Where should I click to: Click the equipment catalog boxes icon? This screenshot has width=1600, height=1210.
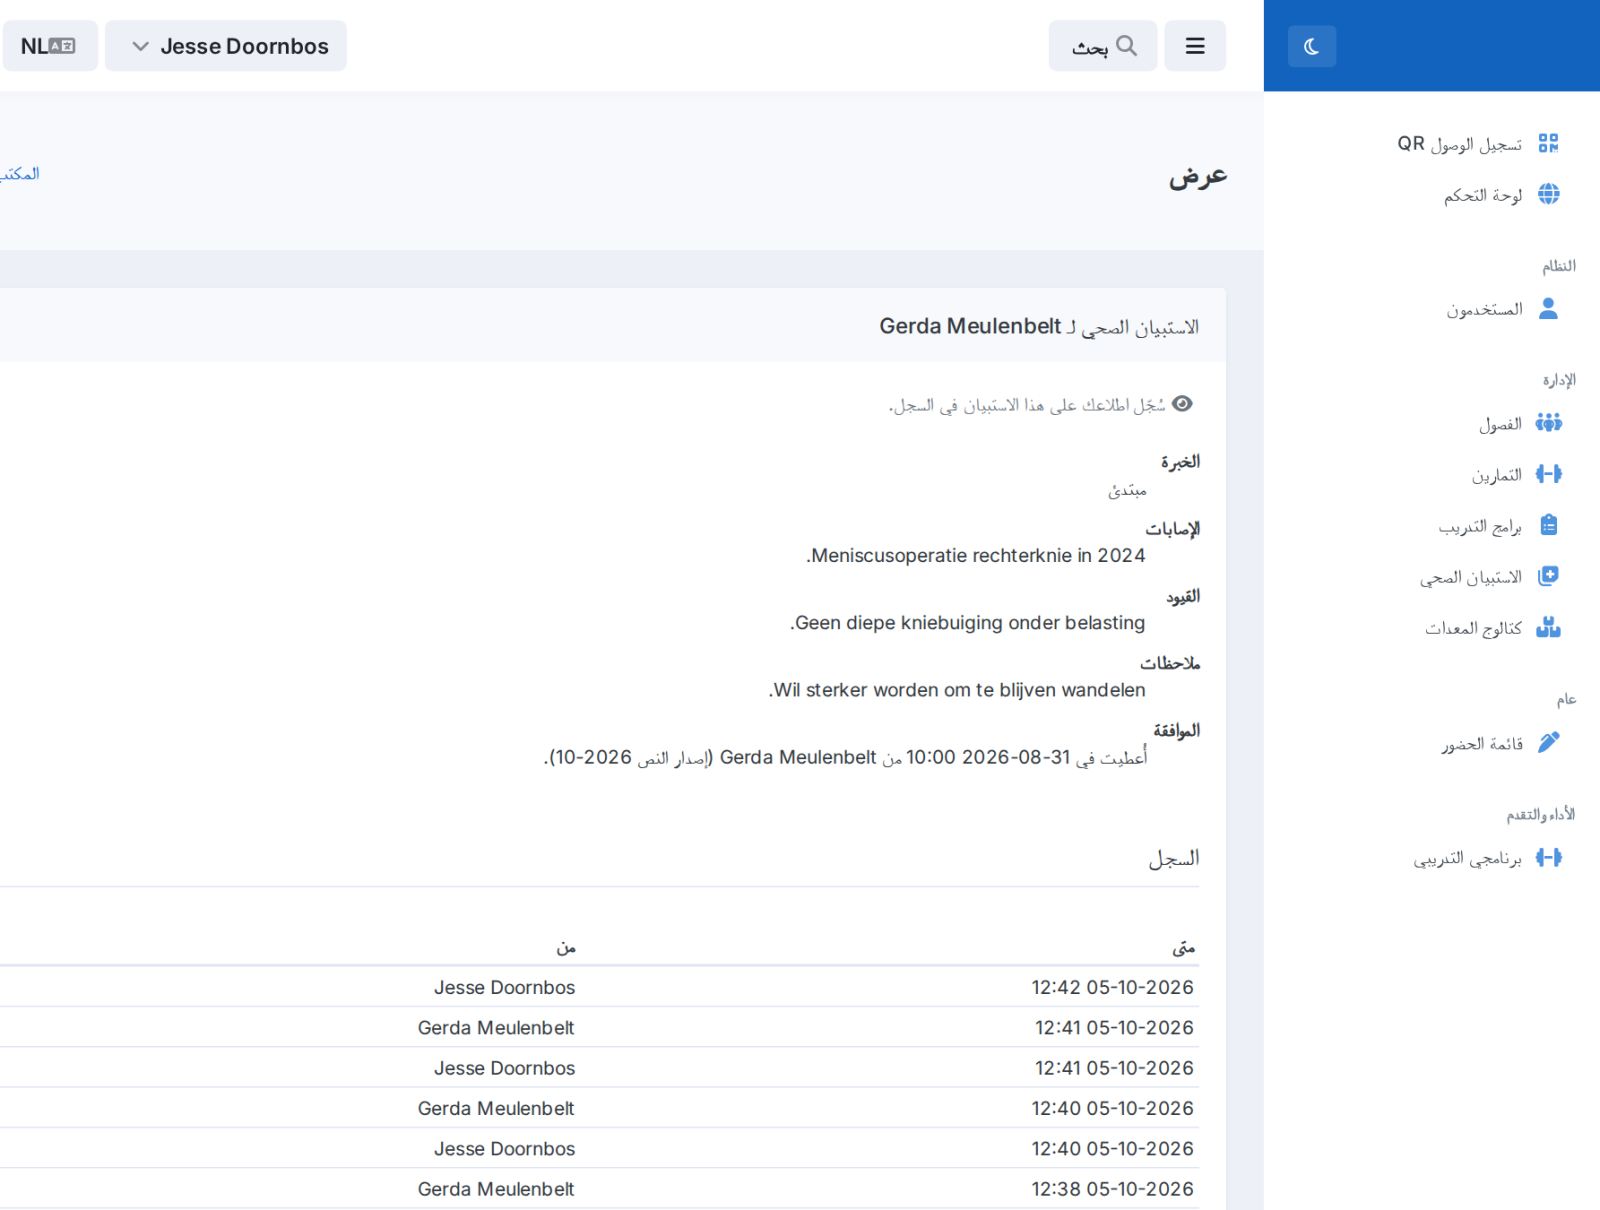click(x=1548, y=627)
